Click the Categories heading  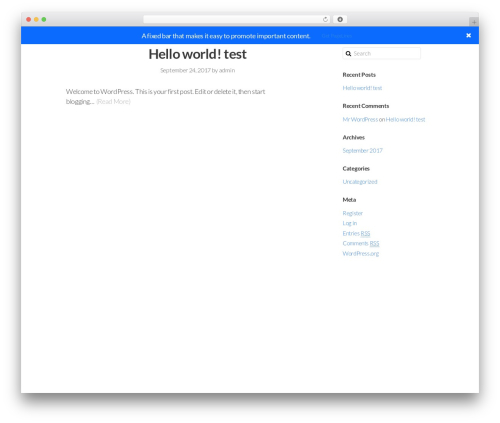click(x=356, y=169)
